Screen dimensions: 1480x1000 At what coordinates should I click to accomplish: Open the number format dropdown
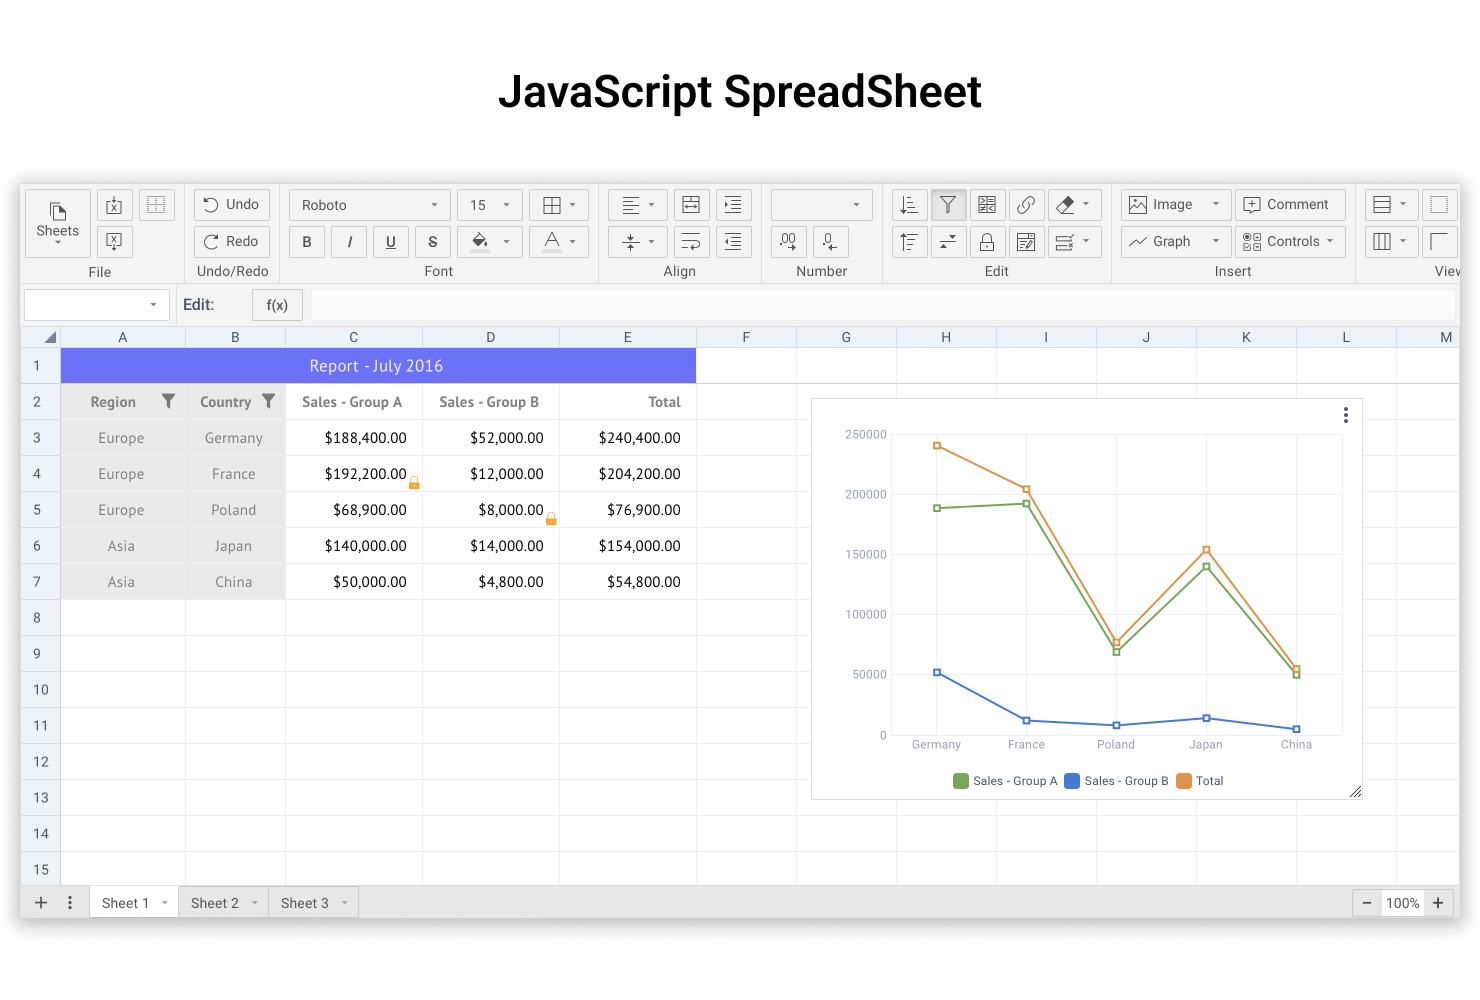pyautogui.click(x=822, y=205)
